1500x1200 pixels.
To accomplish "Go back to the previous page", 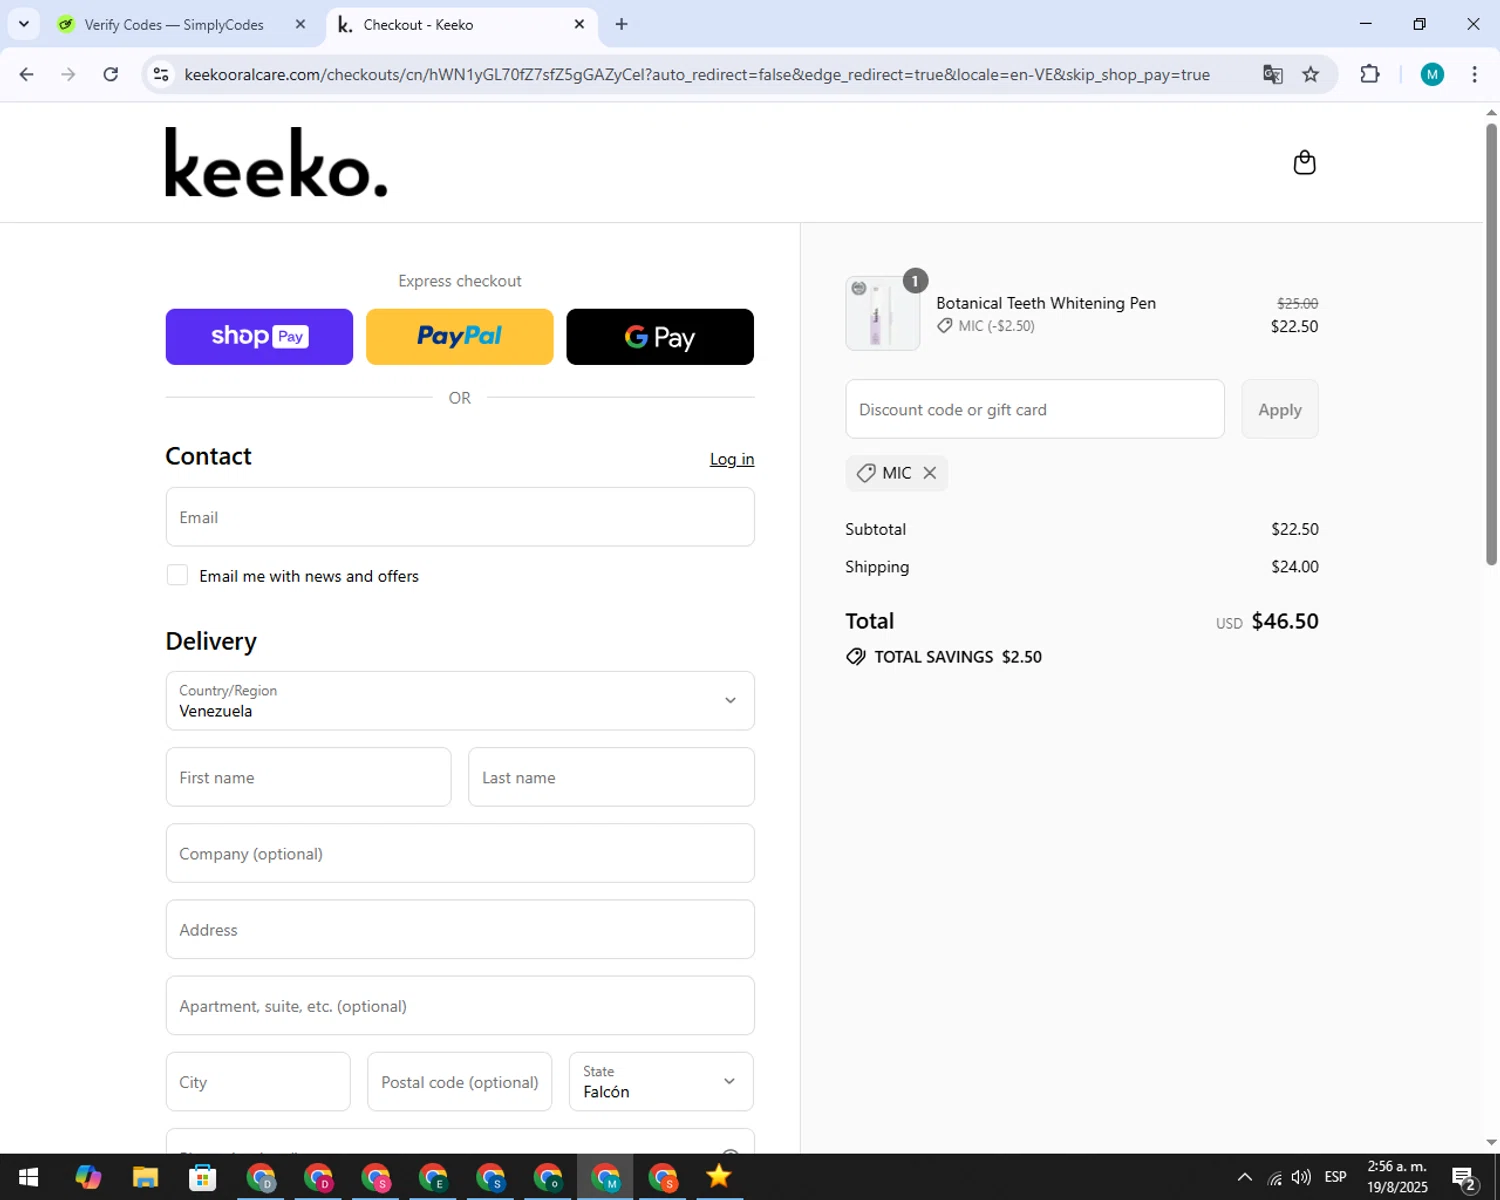I will (27, 74).
